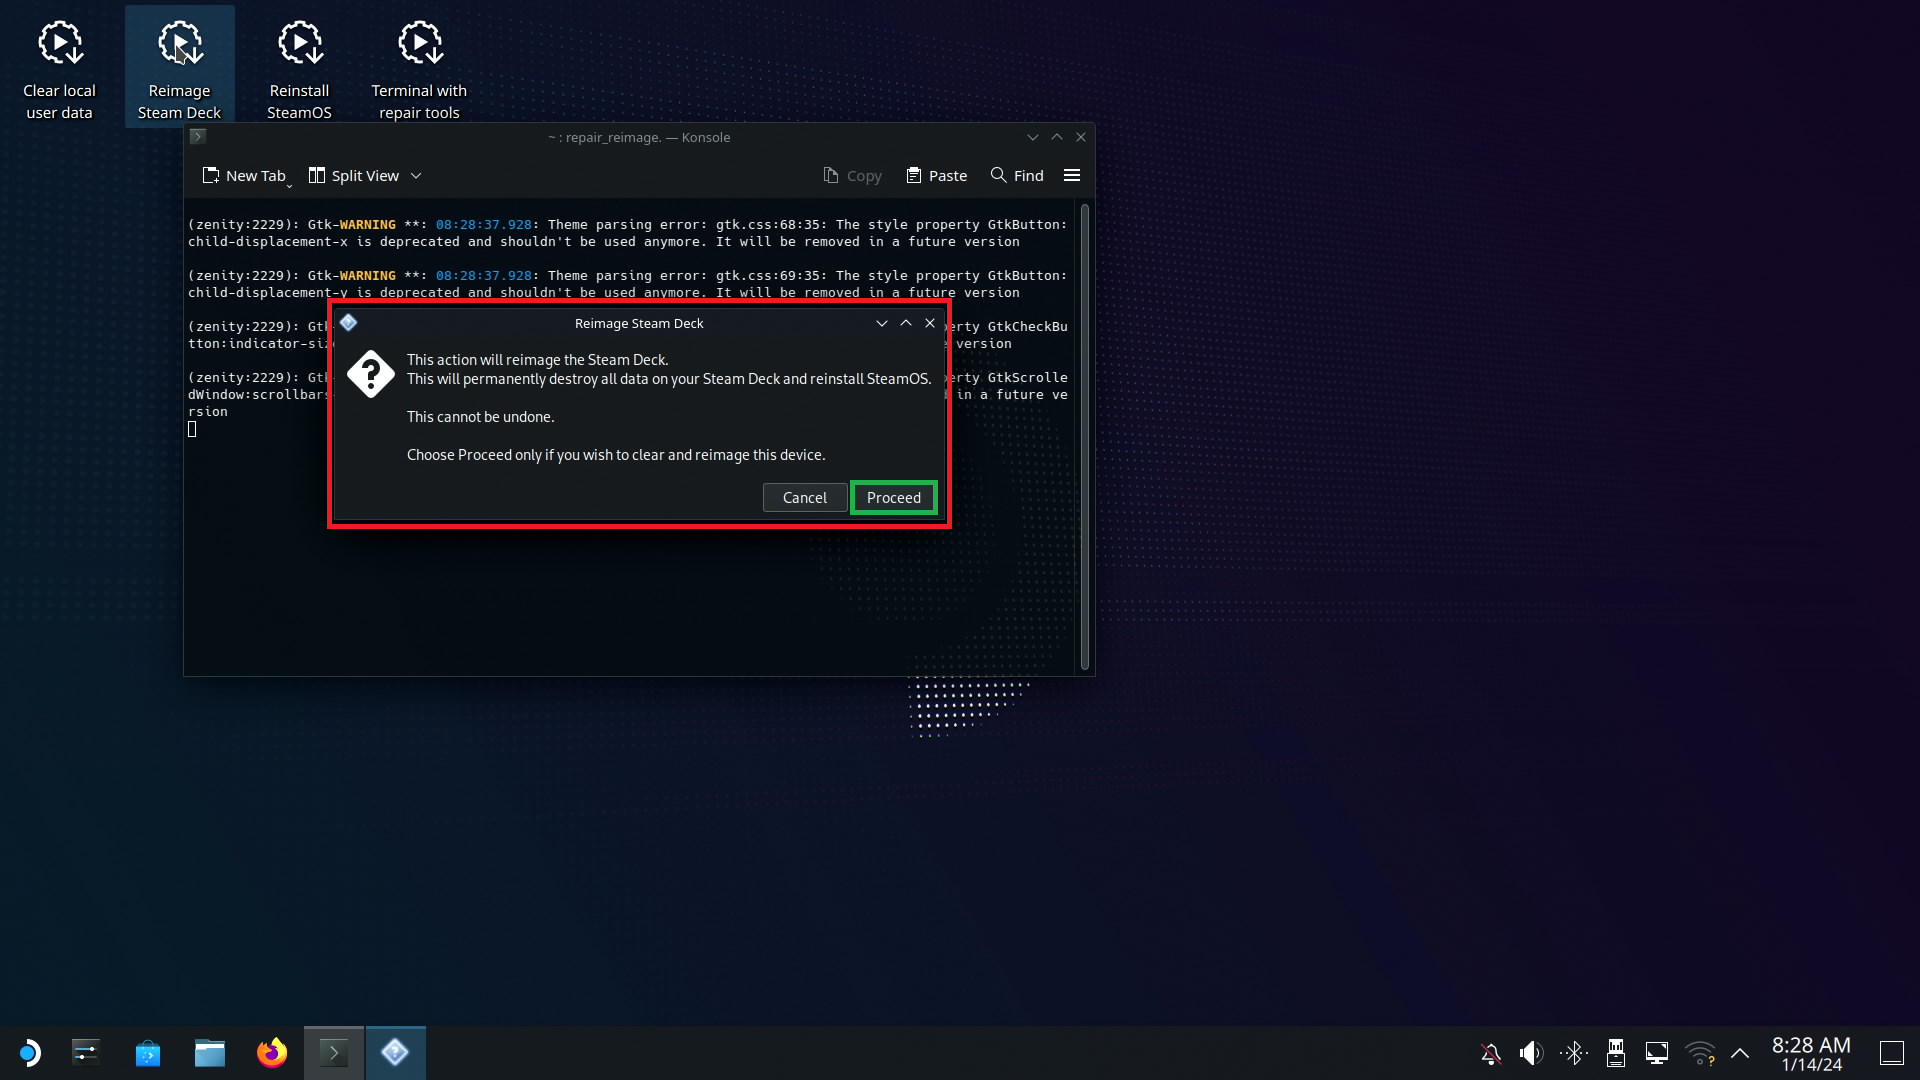The height and width of the screenshot is (1080, 1920).
Task: Open the volume tray icon
Action: click(x=1530, y=1052)
